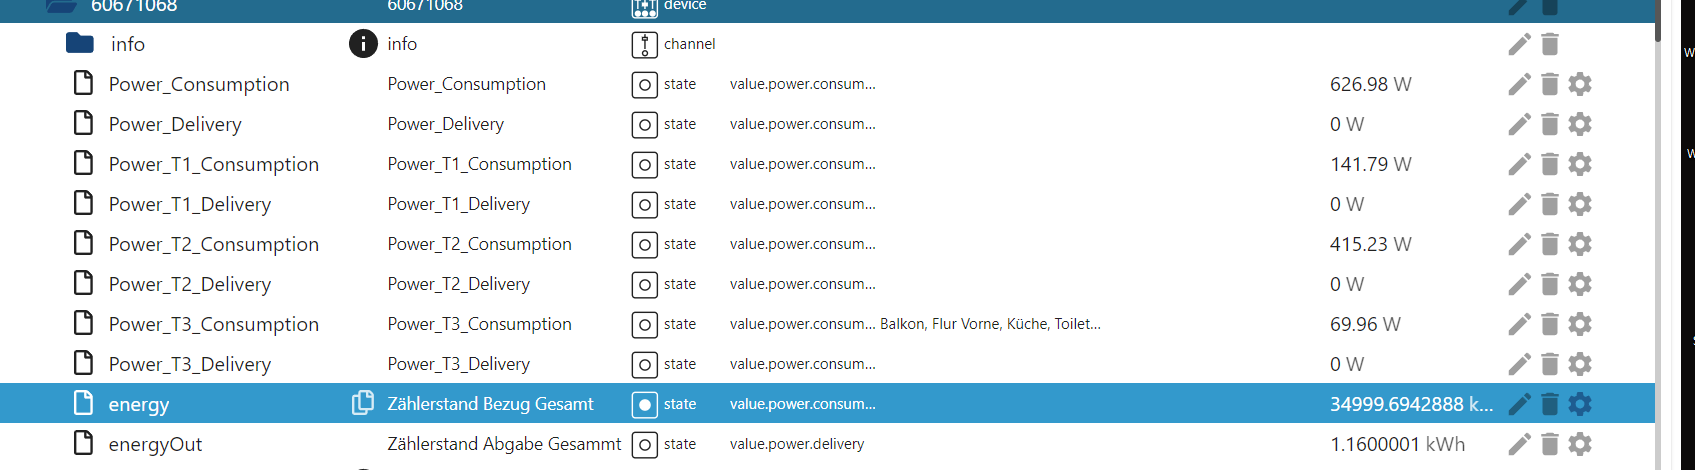The width and height of the screenshot is (1695, 470).
Task: Click the info circle icon beside info
Action: pyautogui.click(x=362, y=44)
